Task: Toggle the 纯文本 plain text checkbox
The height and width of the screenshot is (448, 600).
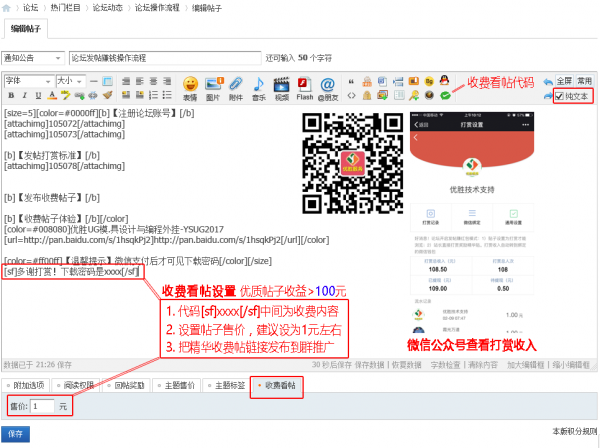Action: [560, 96]
